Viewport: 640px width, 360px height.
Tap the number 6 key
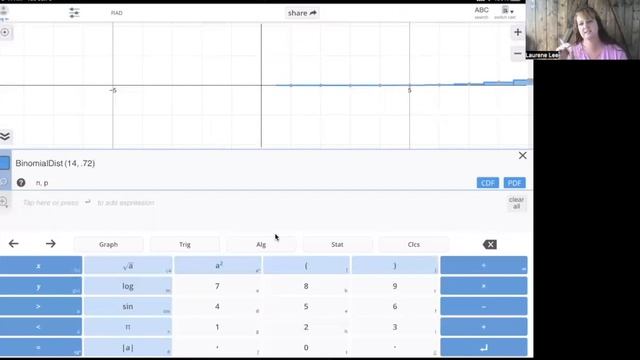395,307
